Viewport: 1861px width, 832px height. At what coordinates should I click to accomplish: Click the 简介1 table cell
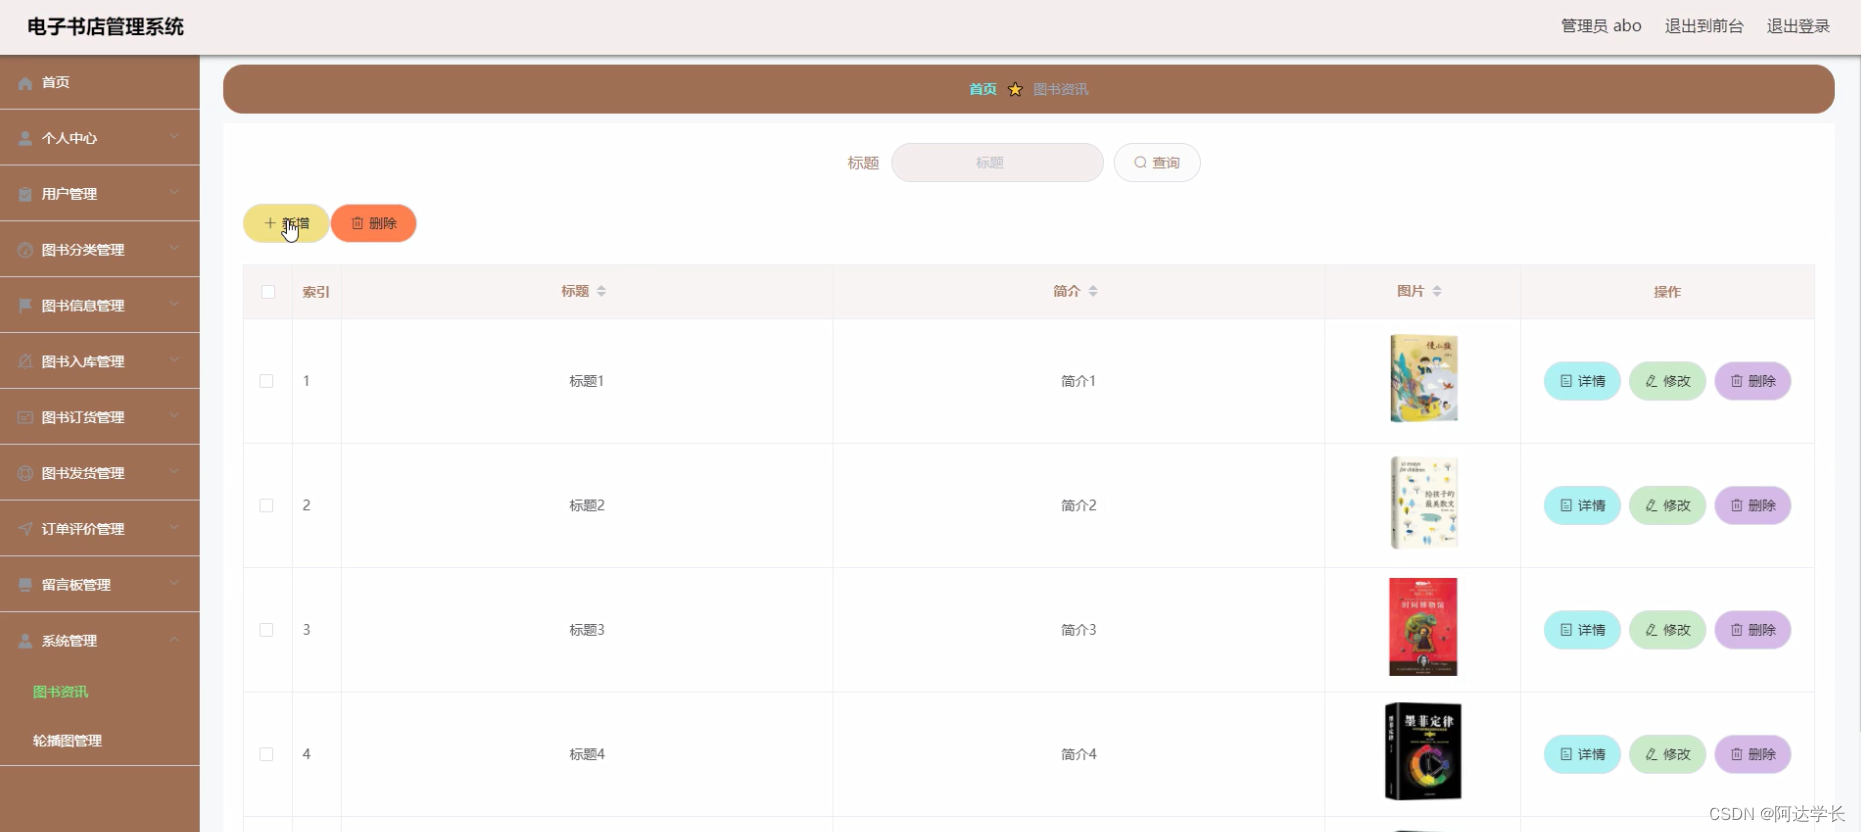[1078, 381]
